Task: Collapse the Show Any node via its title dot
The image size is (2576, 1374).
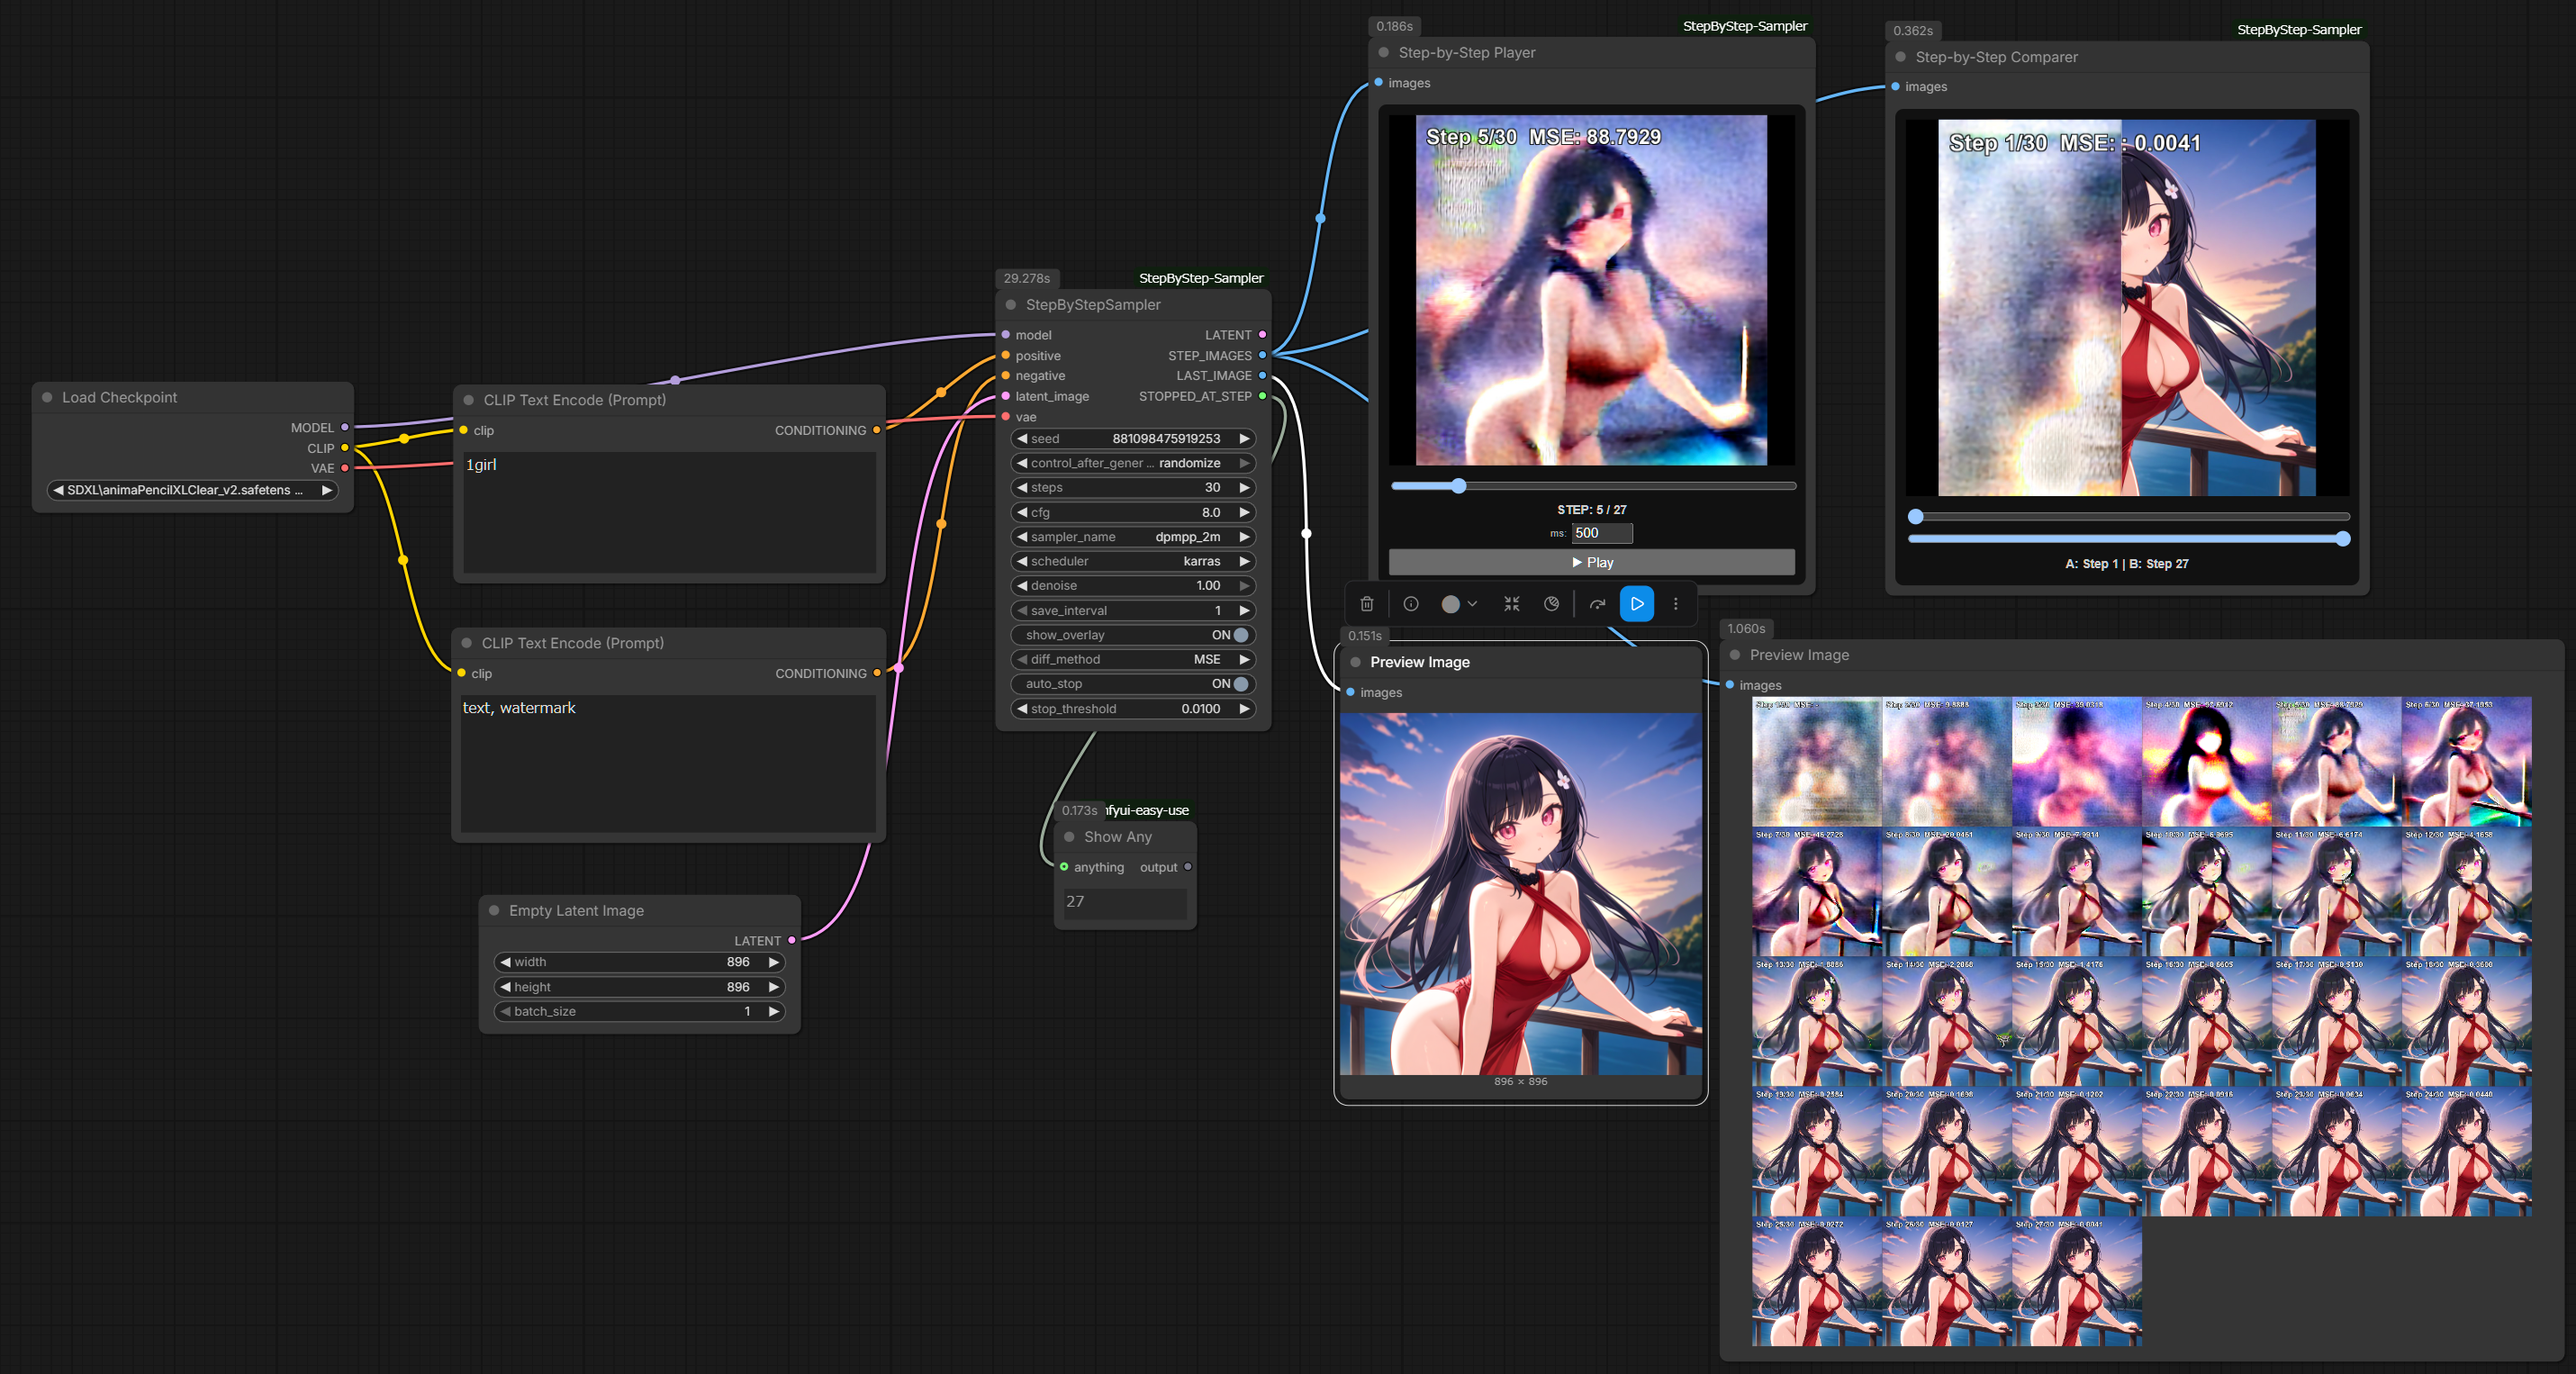Action: pos(1069,836)
